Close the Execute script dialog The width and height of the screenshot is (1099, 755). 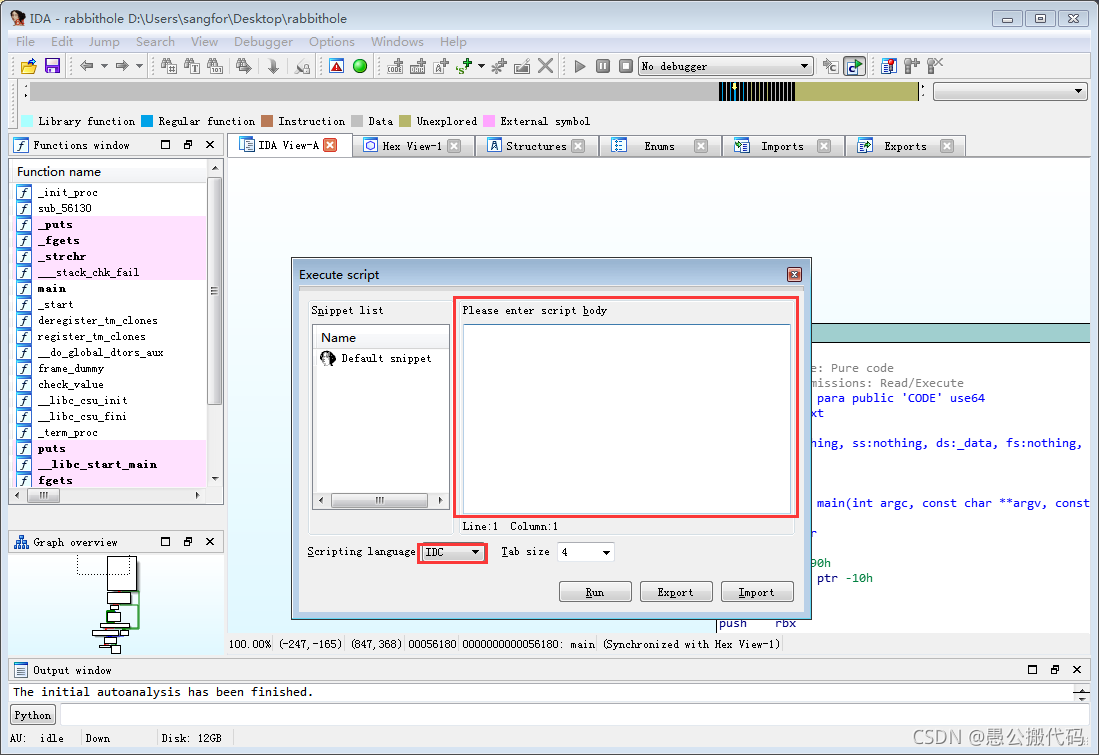(794, 275)
